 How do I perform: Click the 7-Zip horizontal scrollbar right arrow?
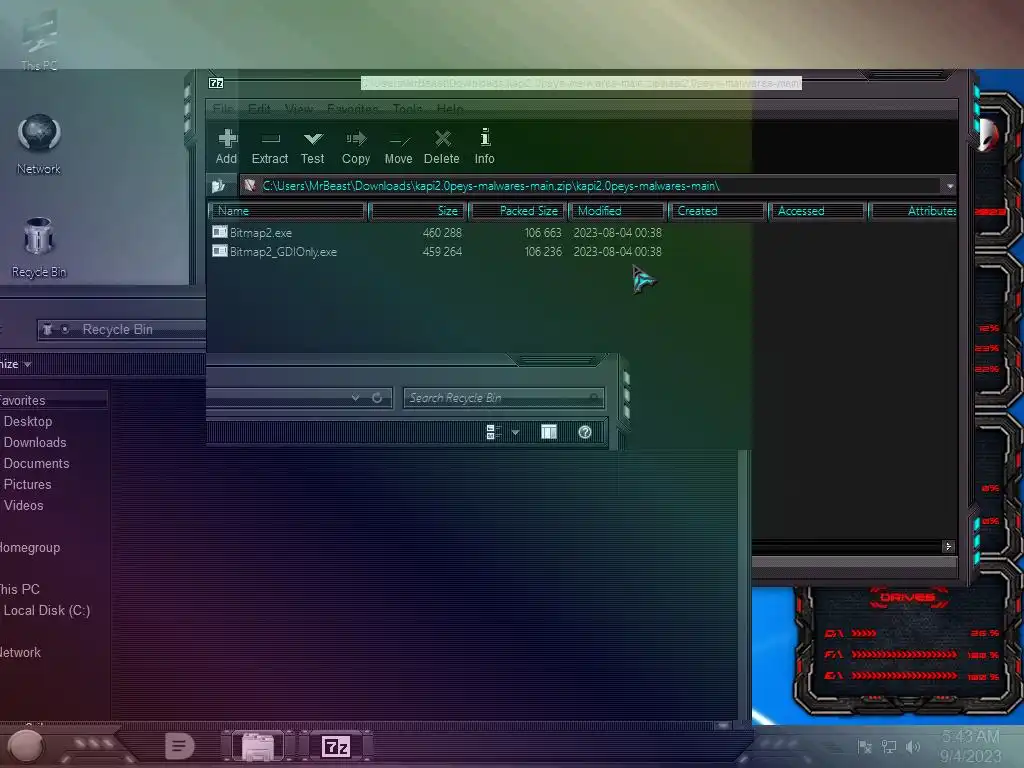(x=948, y=546)
